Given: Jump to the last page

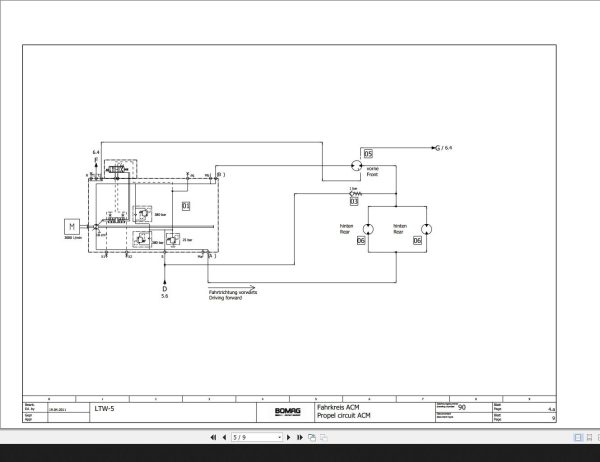Looking at the screenshot, I should [x=300, y=437].
